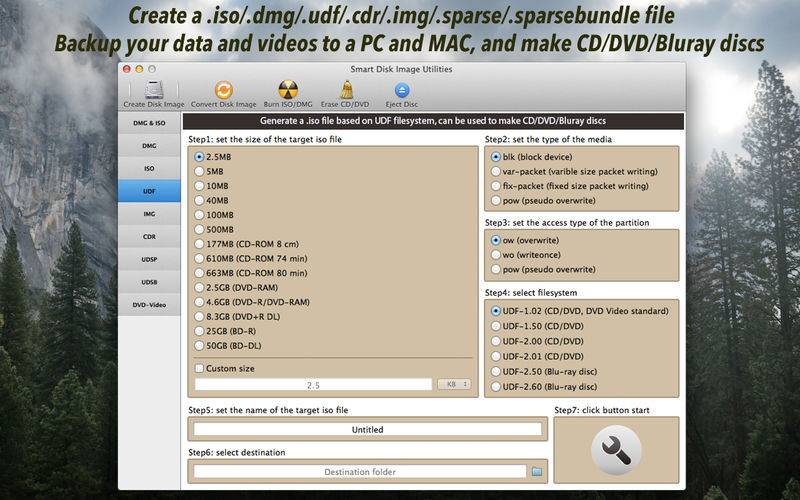Select the UDF sidebar tab
The height and width of the screenshot is (500, 800).
point(149,191)
